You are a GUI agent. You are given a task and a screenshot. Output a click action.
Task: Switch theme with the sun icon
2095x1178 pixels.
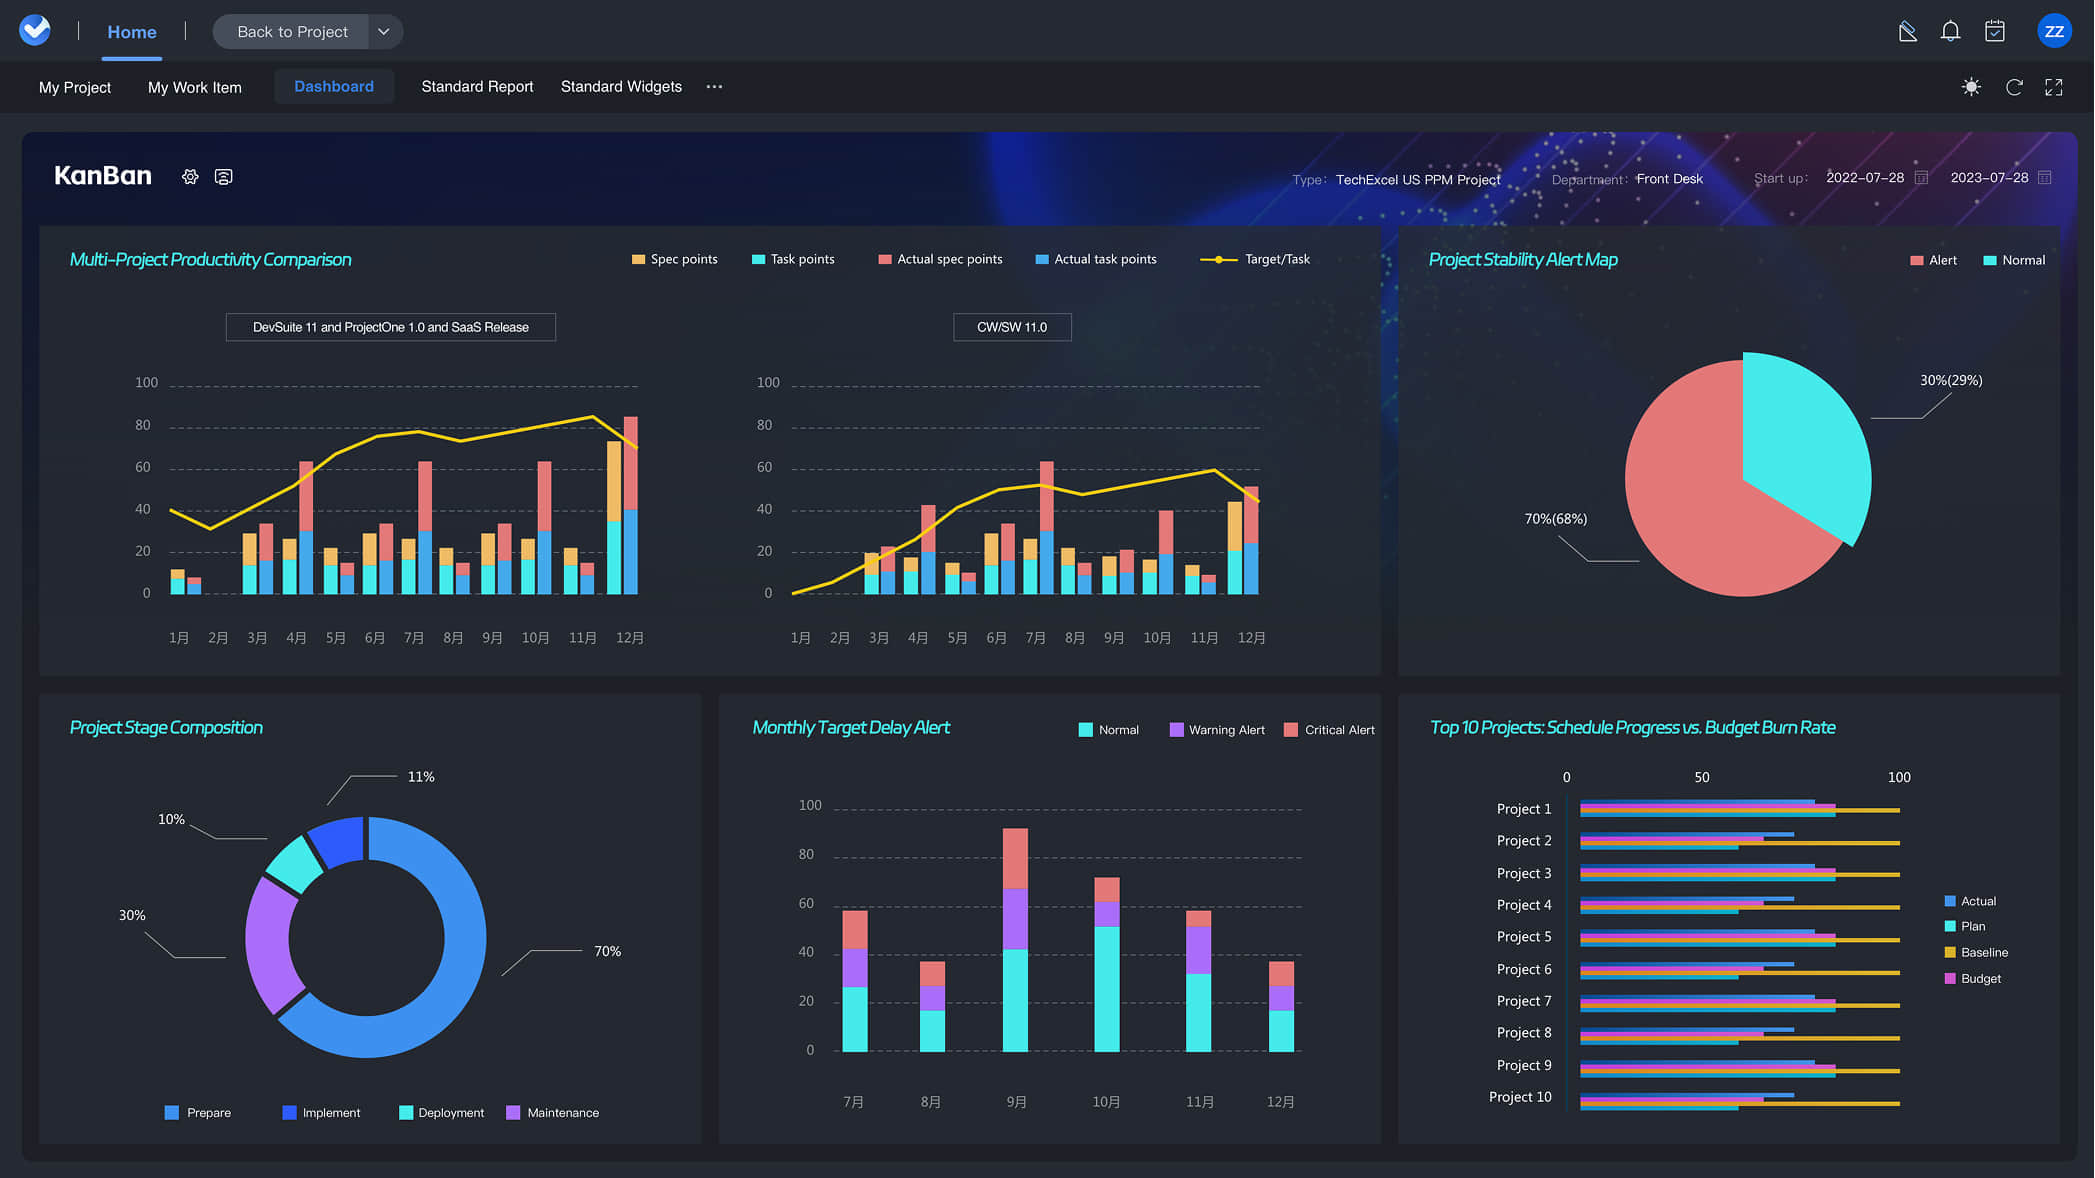(1971, 87)
